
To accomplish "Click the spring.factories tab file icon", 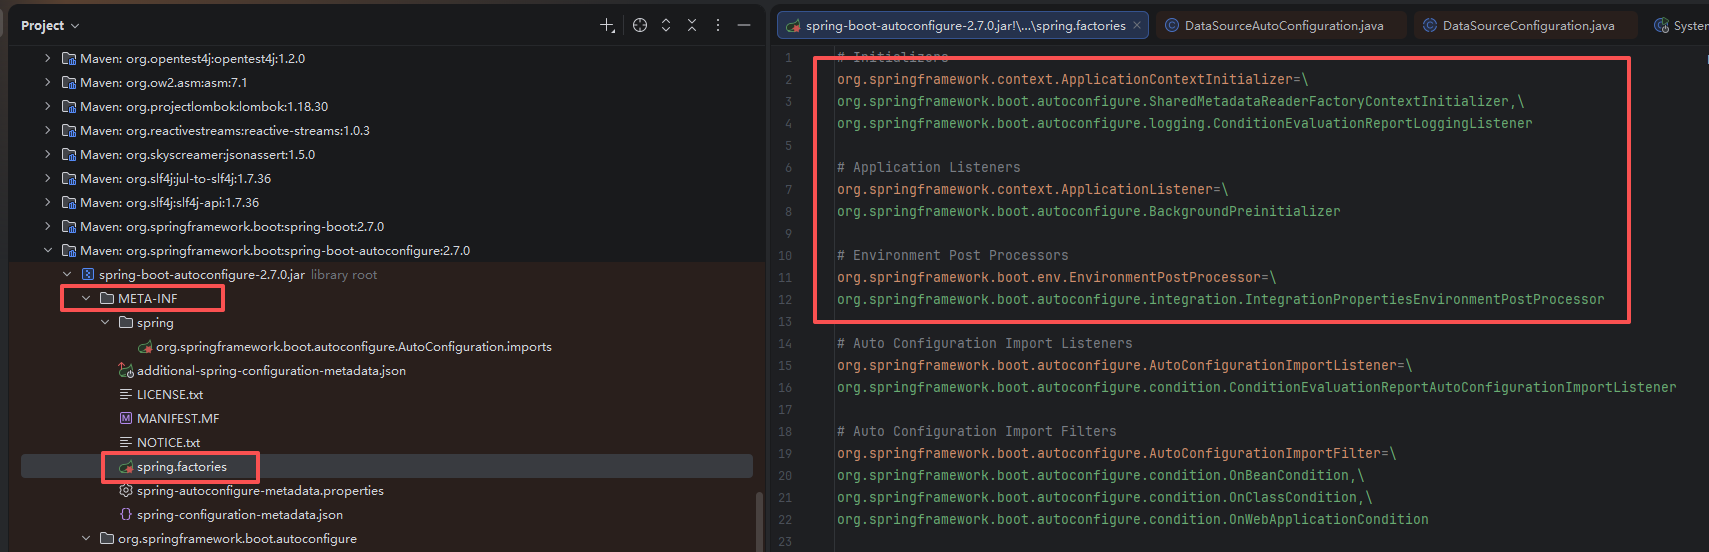I will coord(794,26).
